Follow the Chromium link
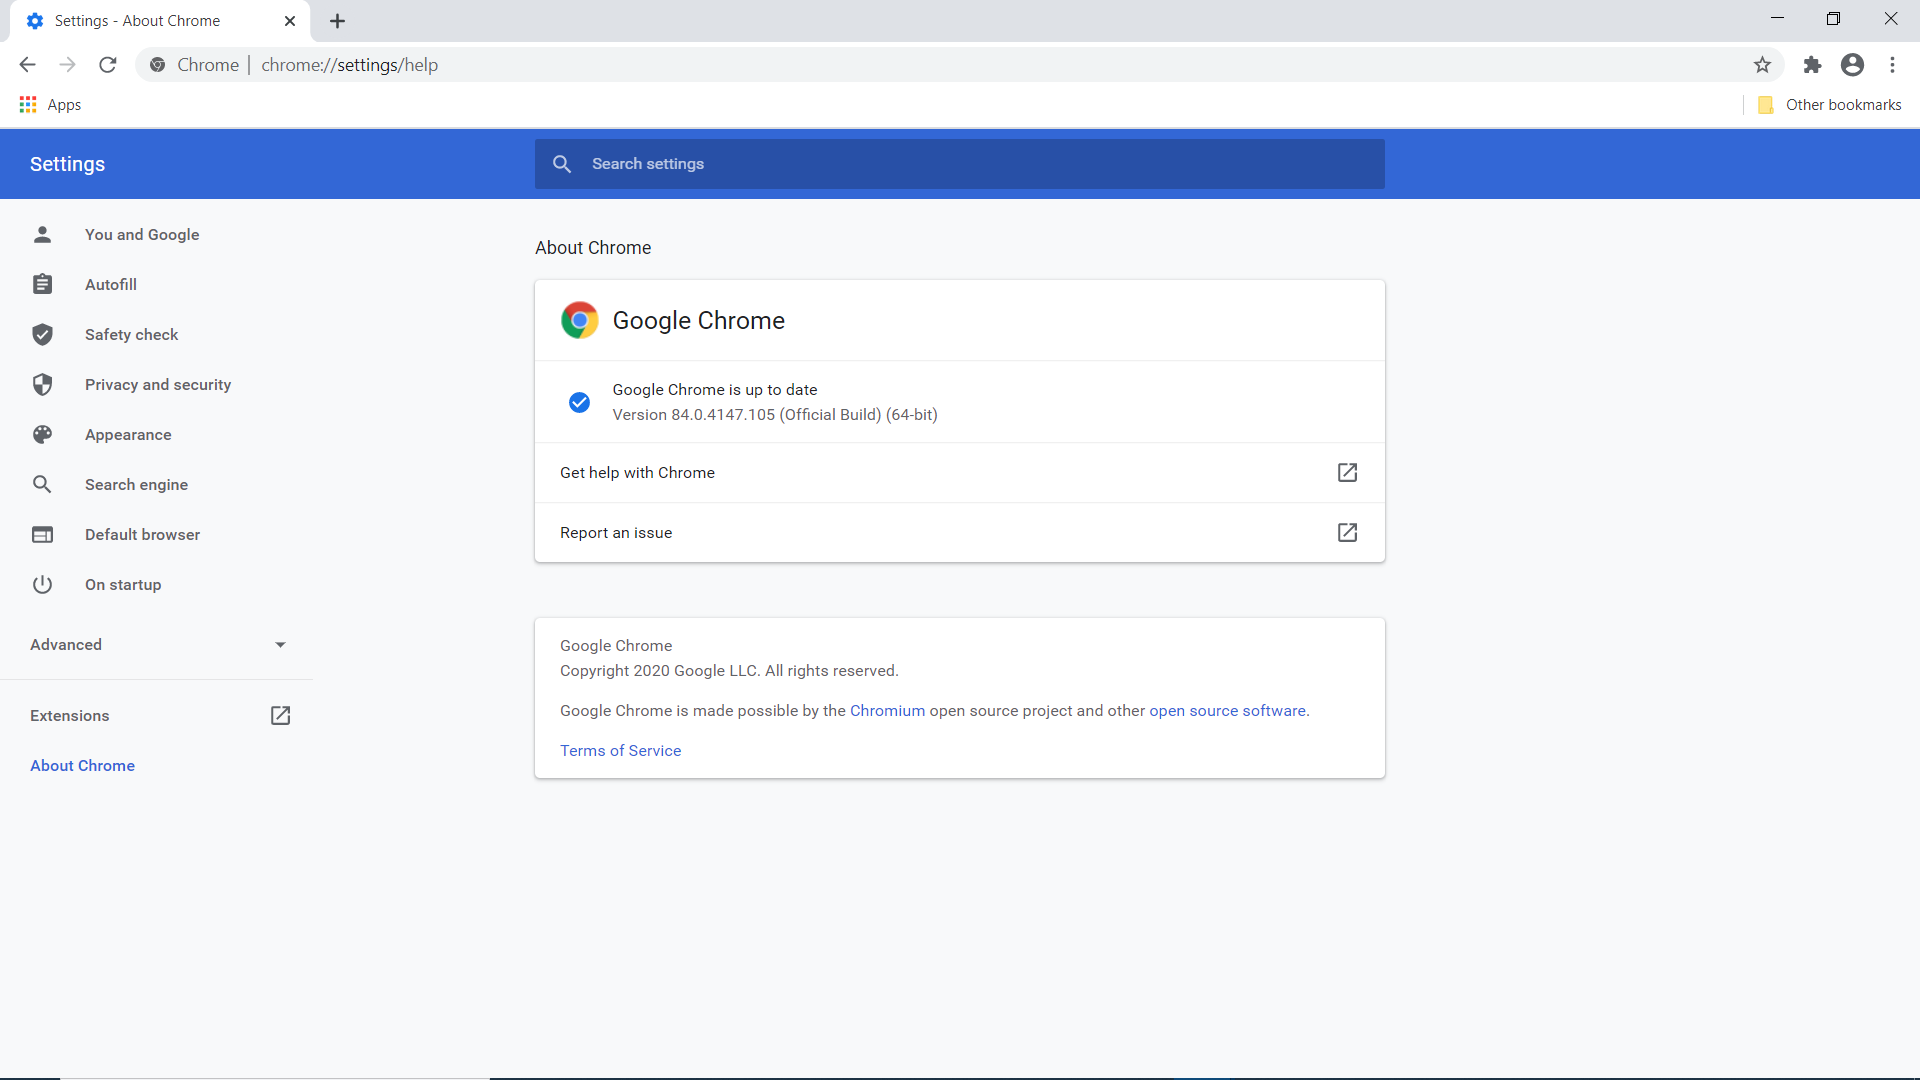The width and height of the screenshot is (1920, 1080). pyautogui.click(x=887, y=710)
